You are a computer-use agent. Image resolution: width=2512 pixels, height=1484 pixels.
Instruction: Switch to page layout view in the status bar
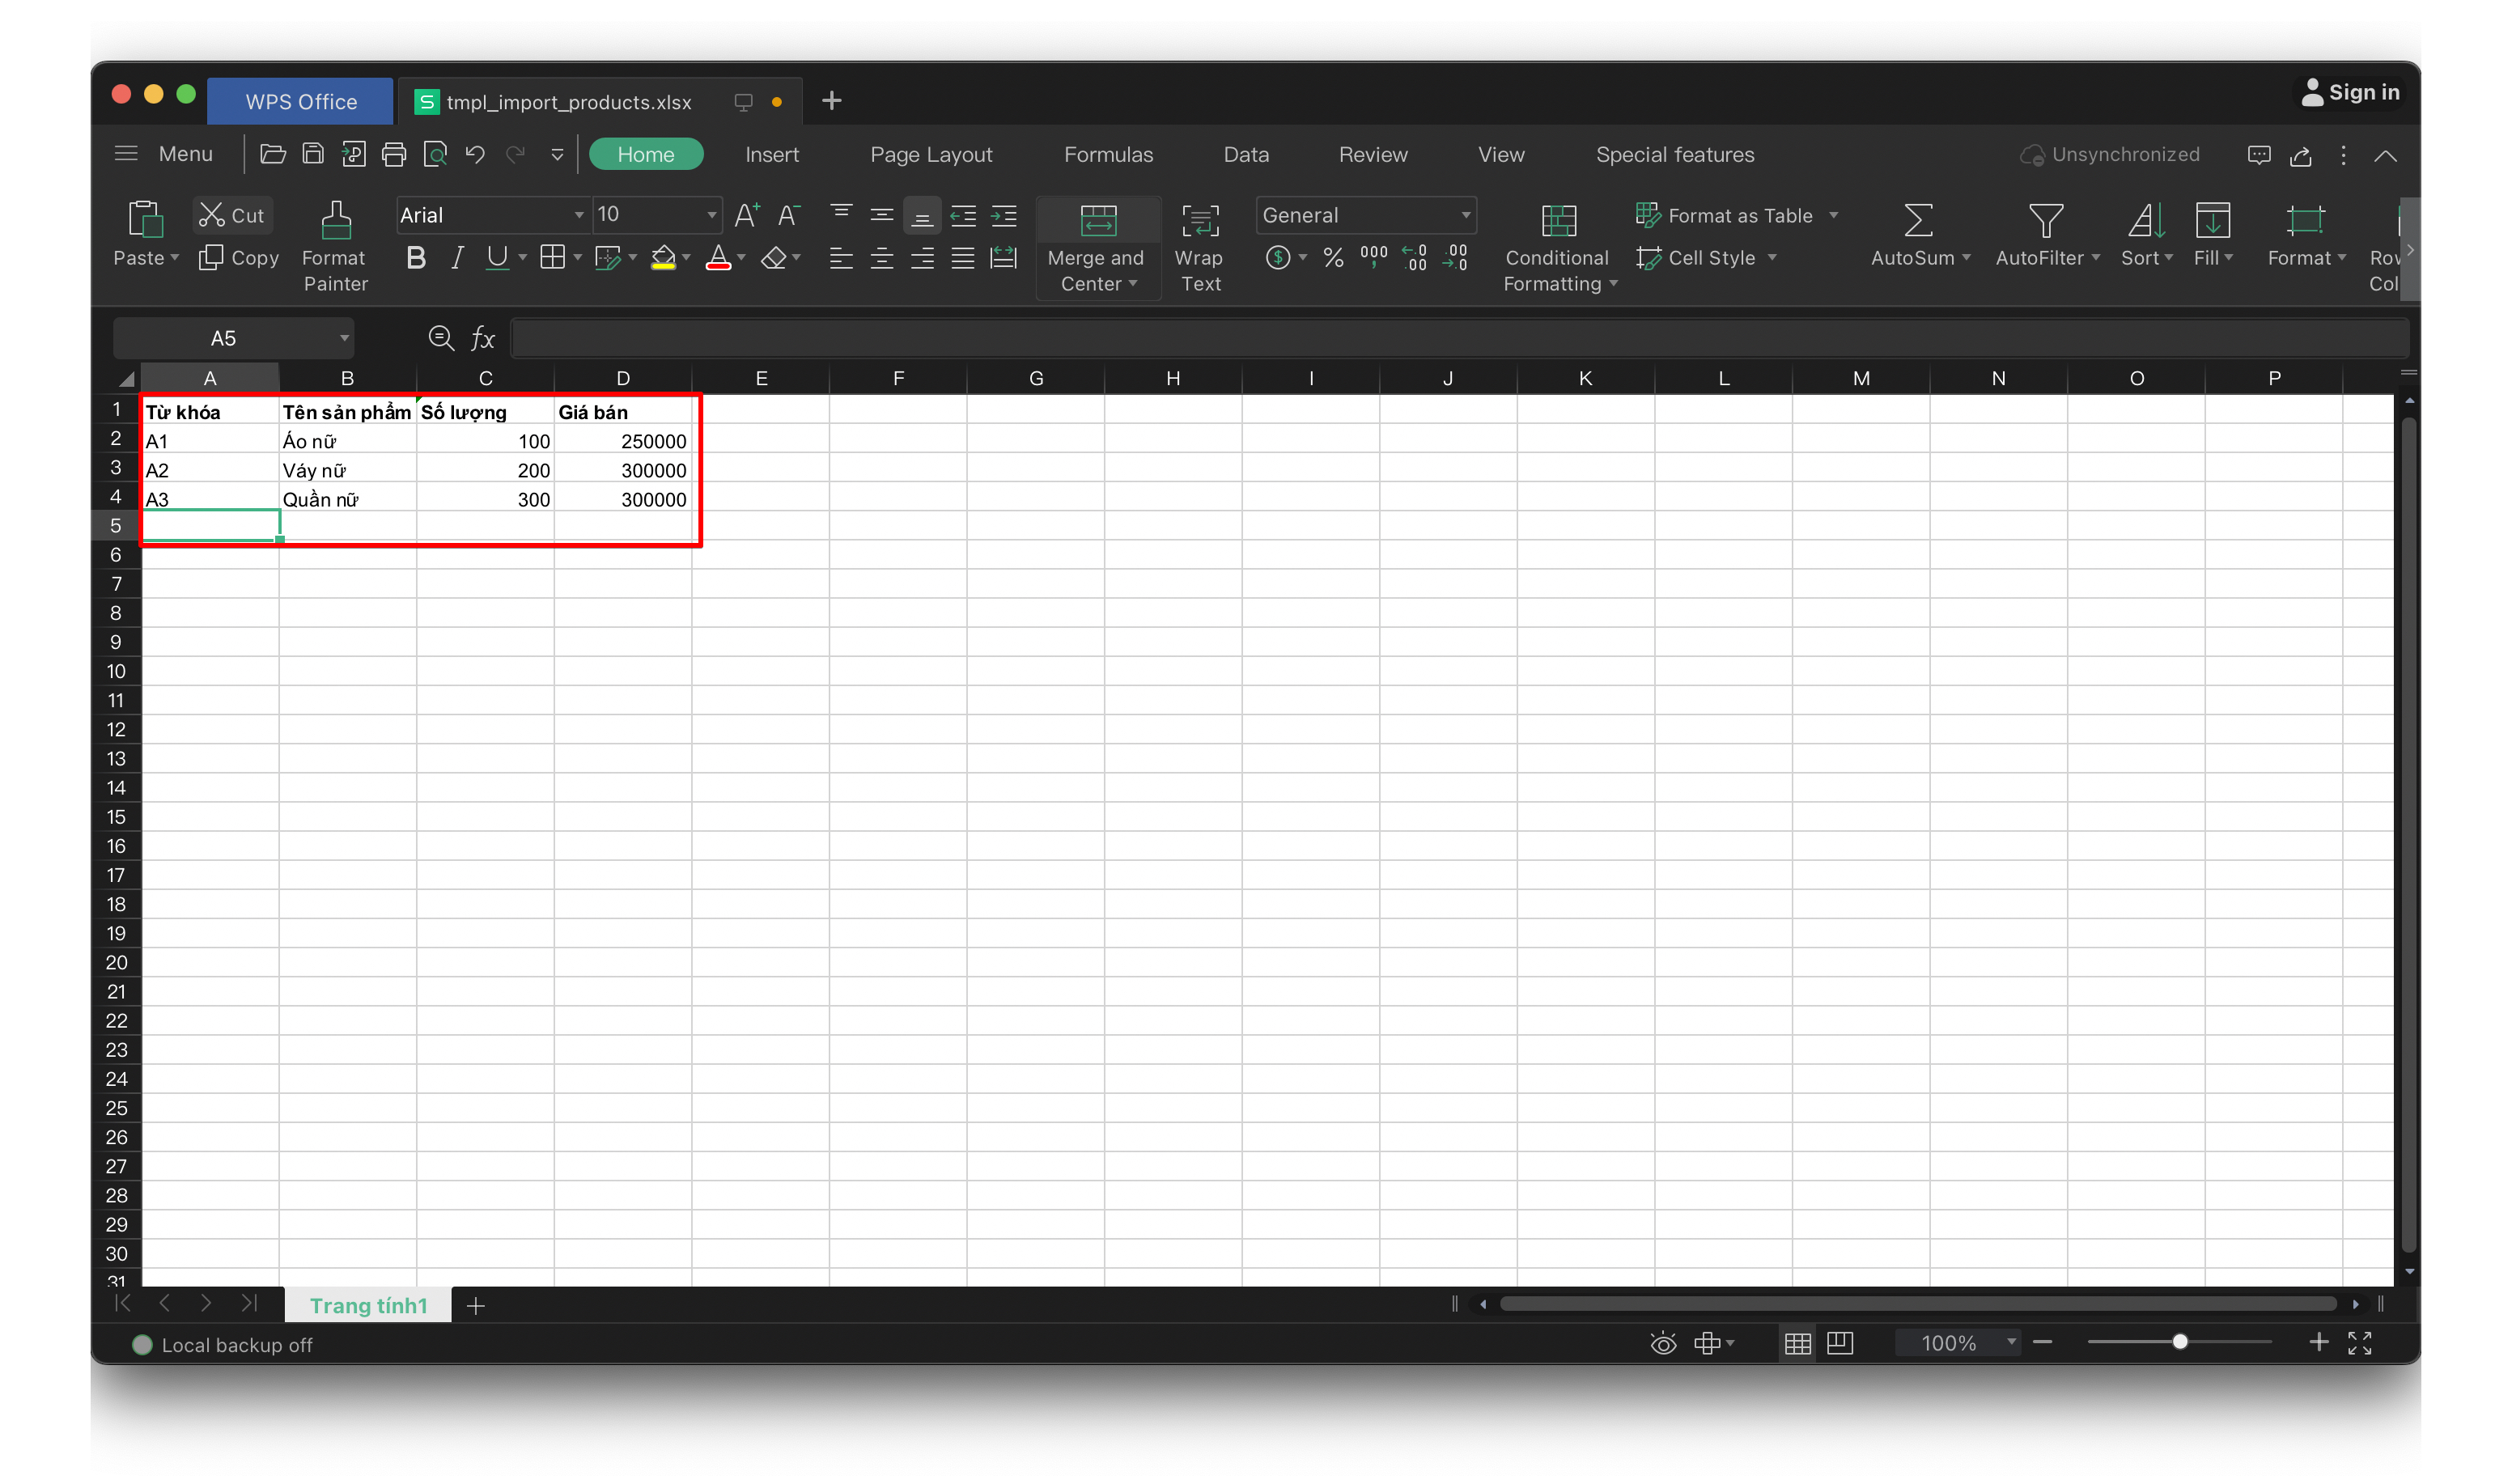click(1840, 1343)
